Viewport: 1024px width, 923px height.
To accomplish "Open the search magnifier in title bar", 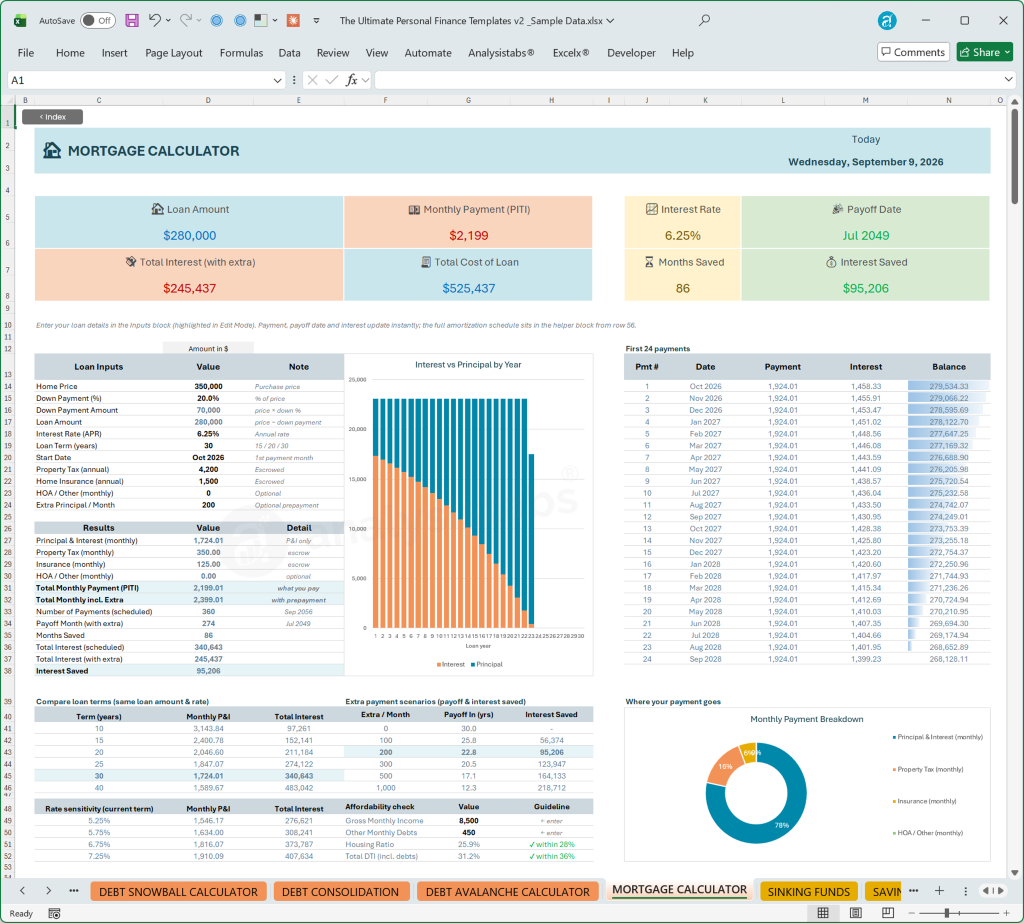I will click(x=704, y=20).
